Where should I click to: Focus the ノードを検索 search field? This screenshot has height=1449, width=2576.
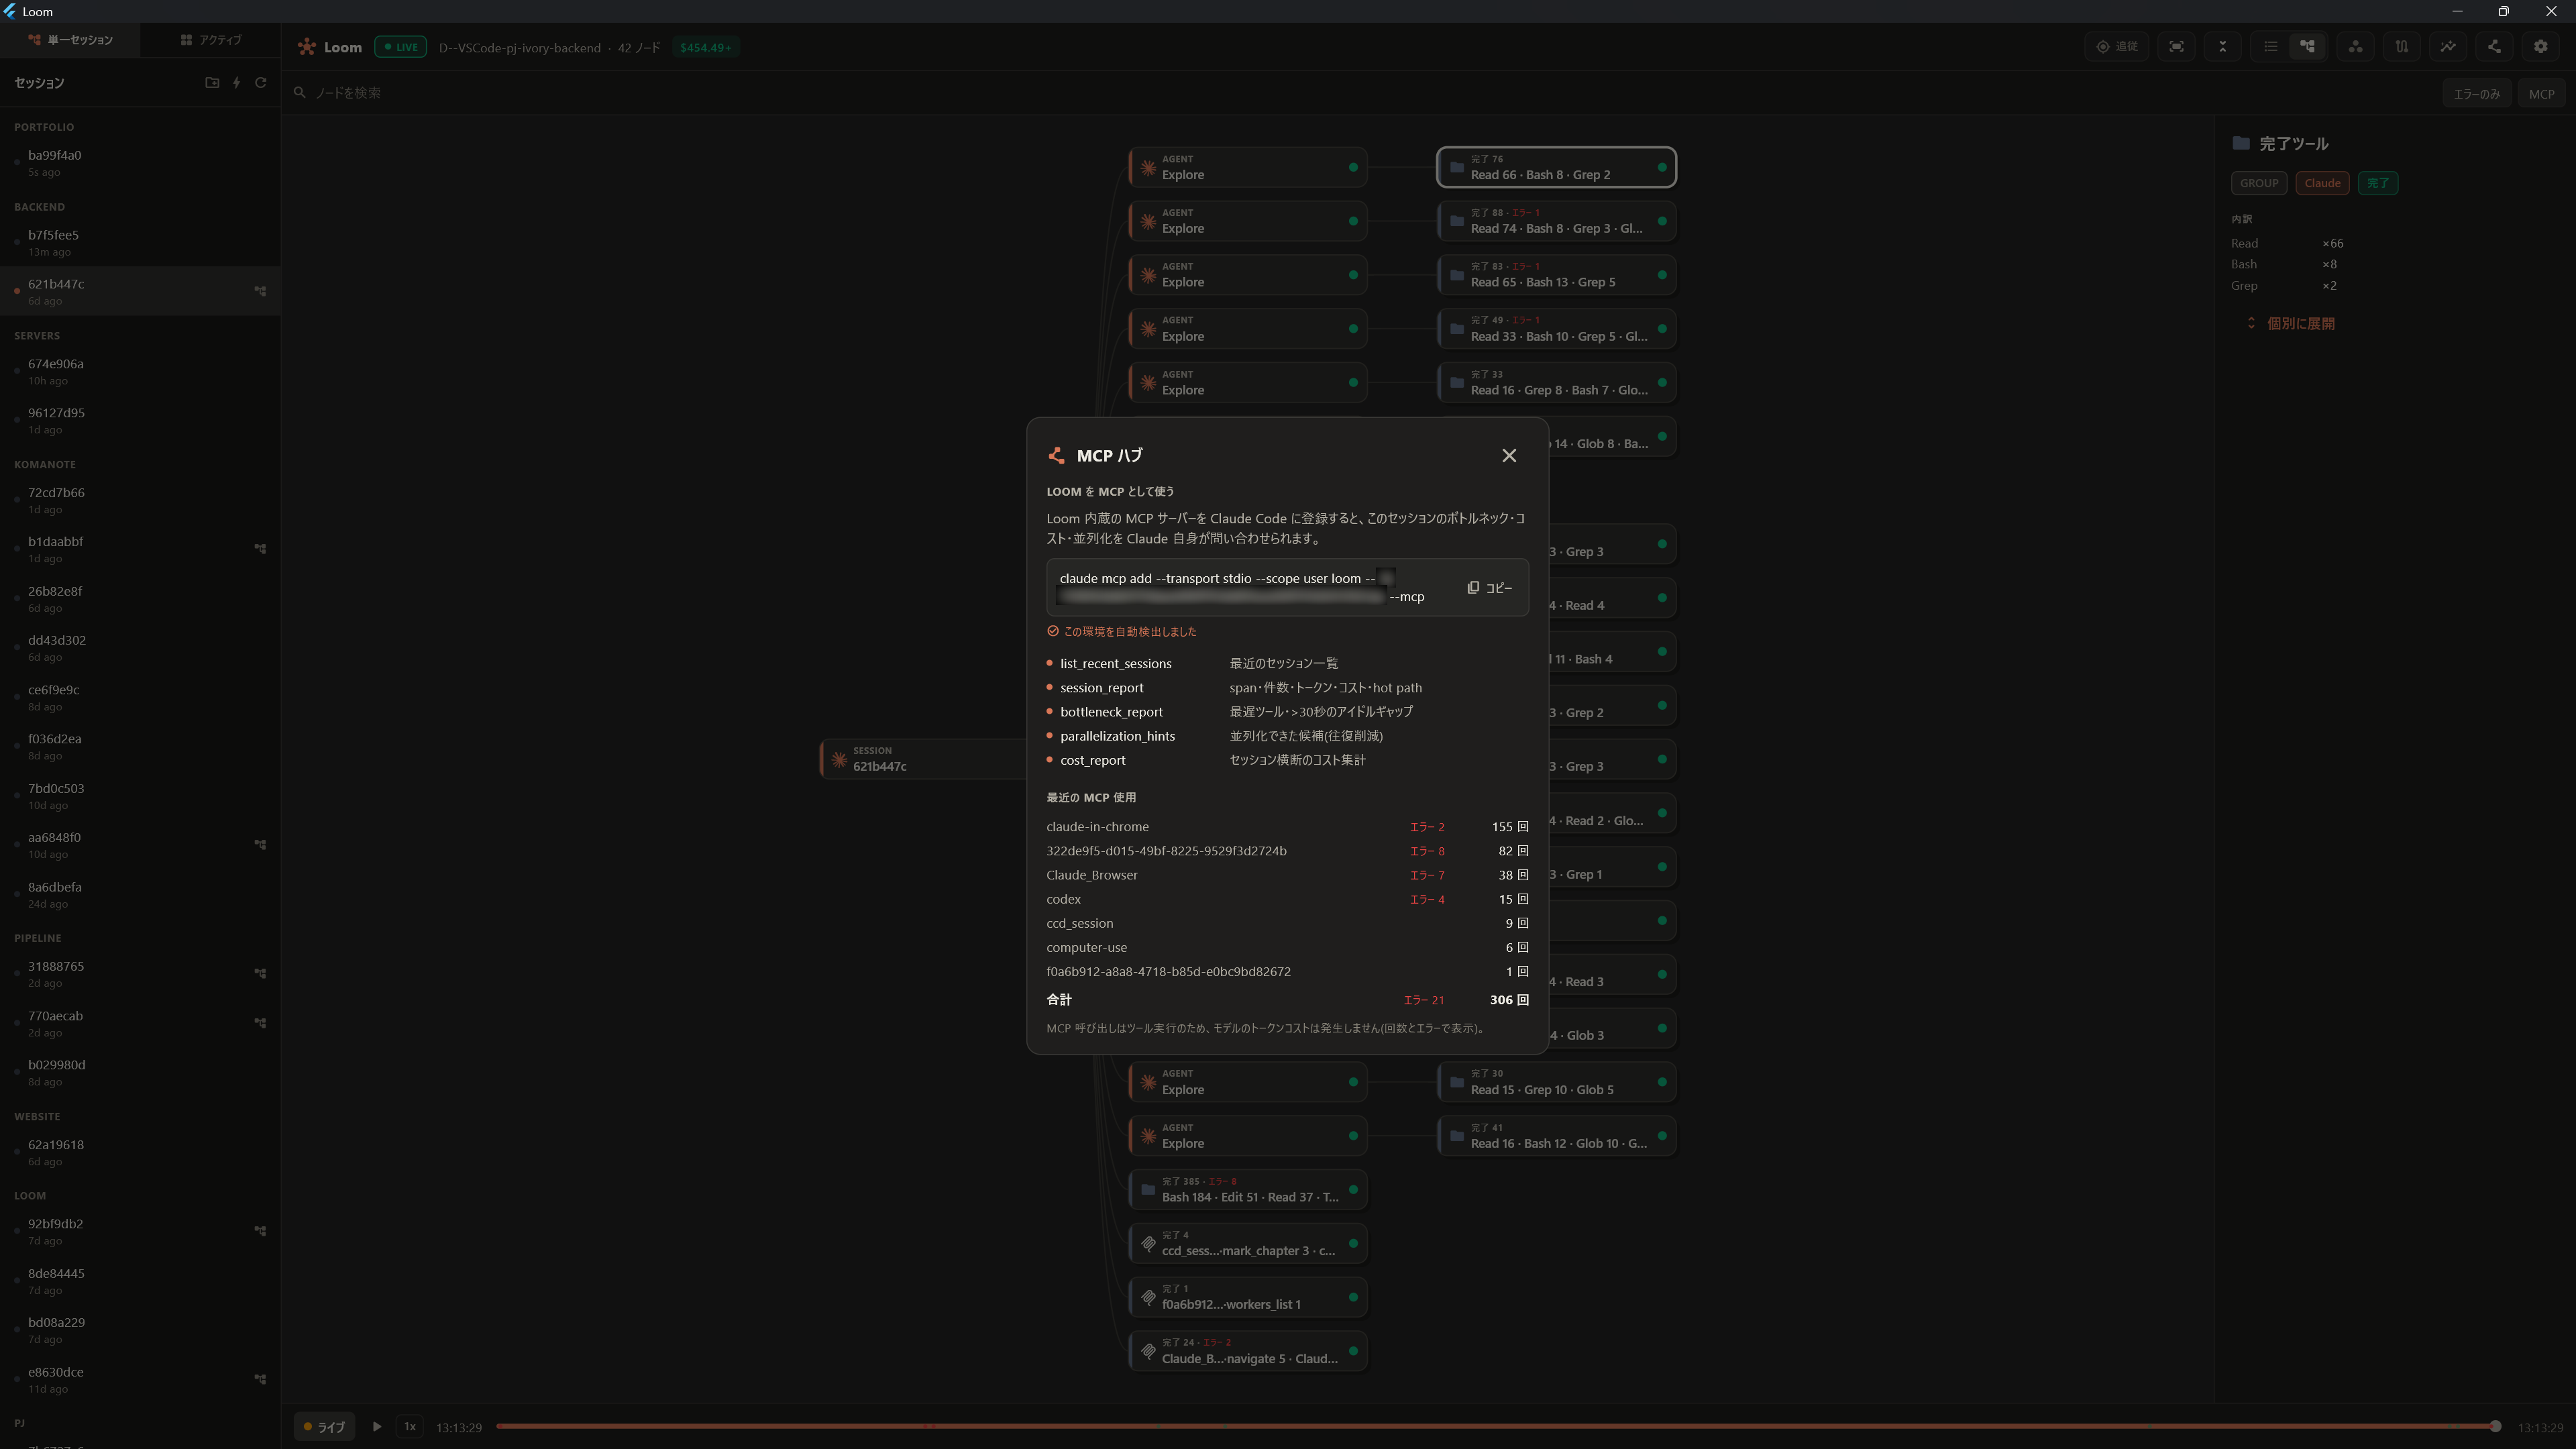pos(1360,93)
